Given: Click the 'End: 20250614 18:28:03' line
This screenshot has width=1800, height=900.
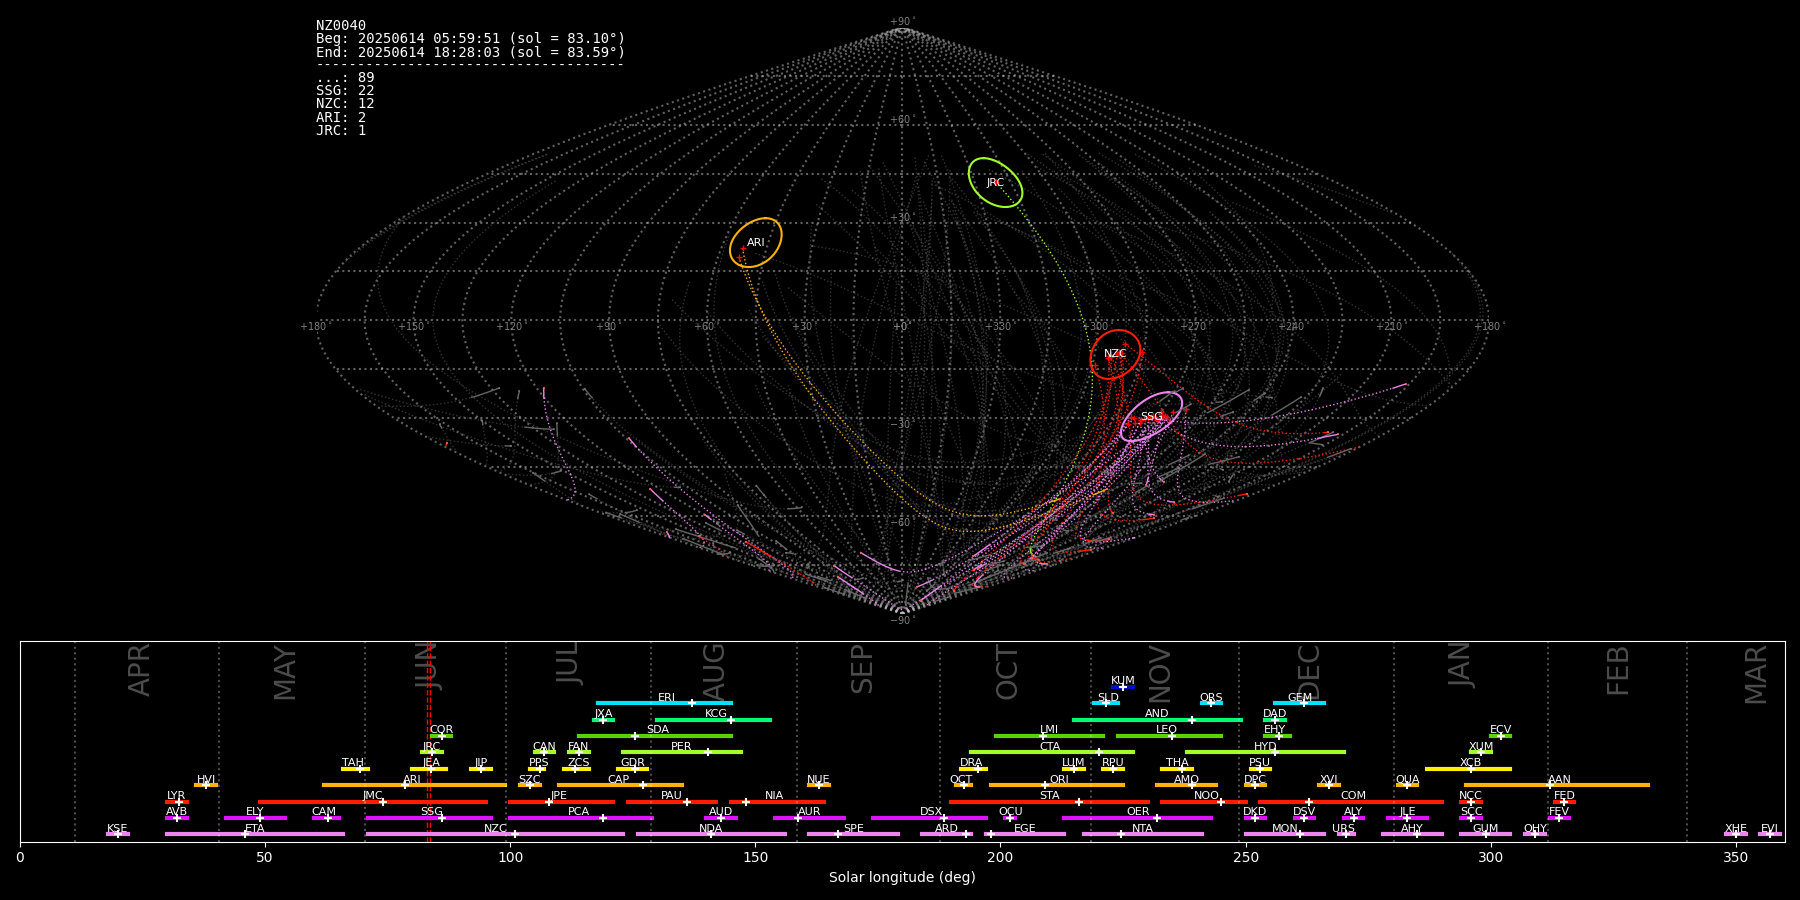Looking at the screenshot, I should click(470, 52).
